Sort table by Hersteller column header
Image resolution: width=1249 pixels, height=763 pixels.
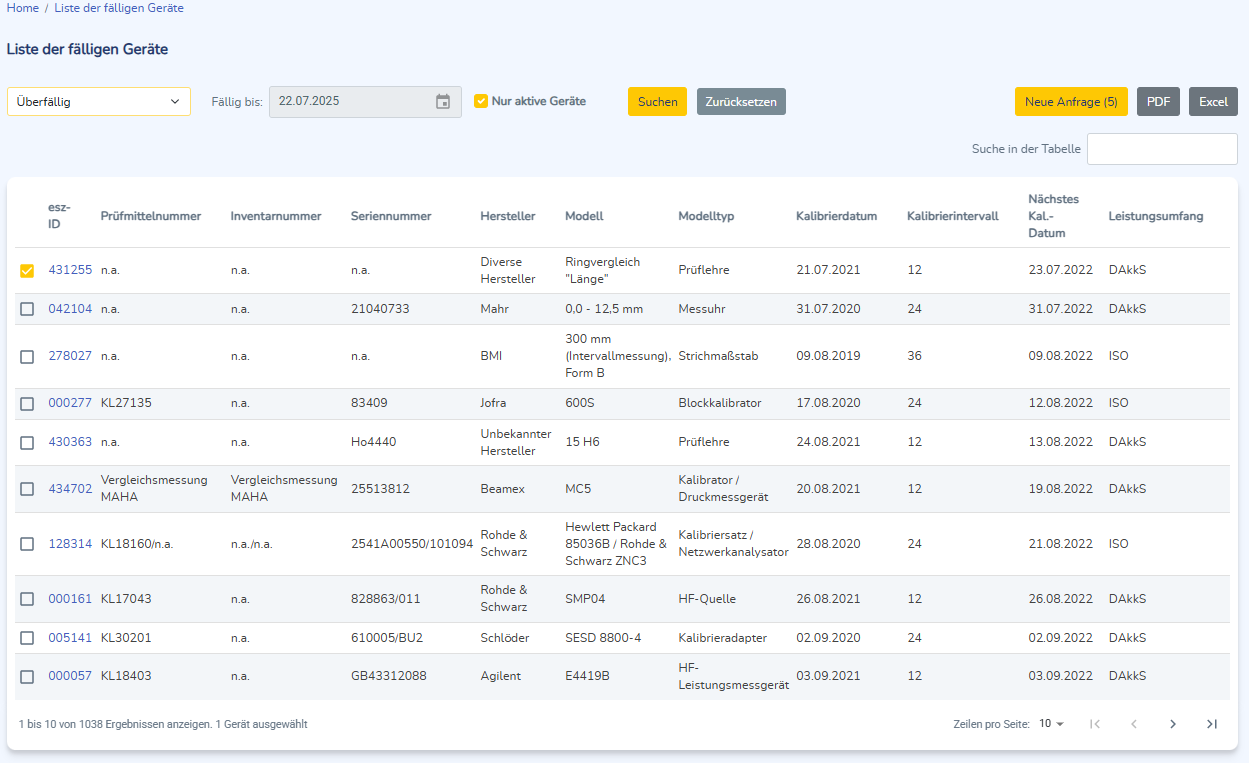point(507,216)
